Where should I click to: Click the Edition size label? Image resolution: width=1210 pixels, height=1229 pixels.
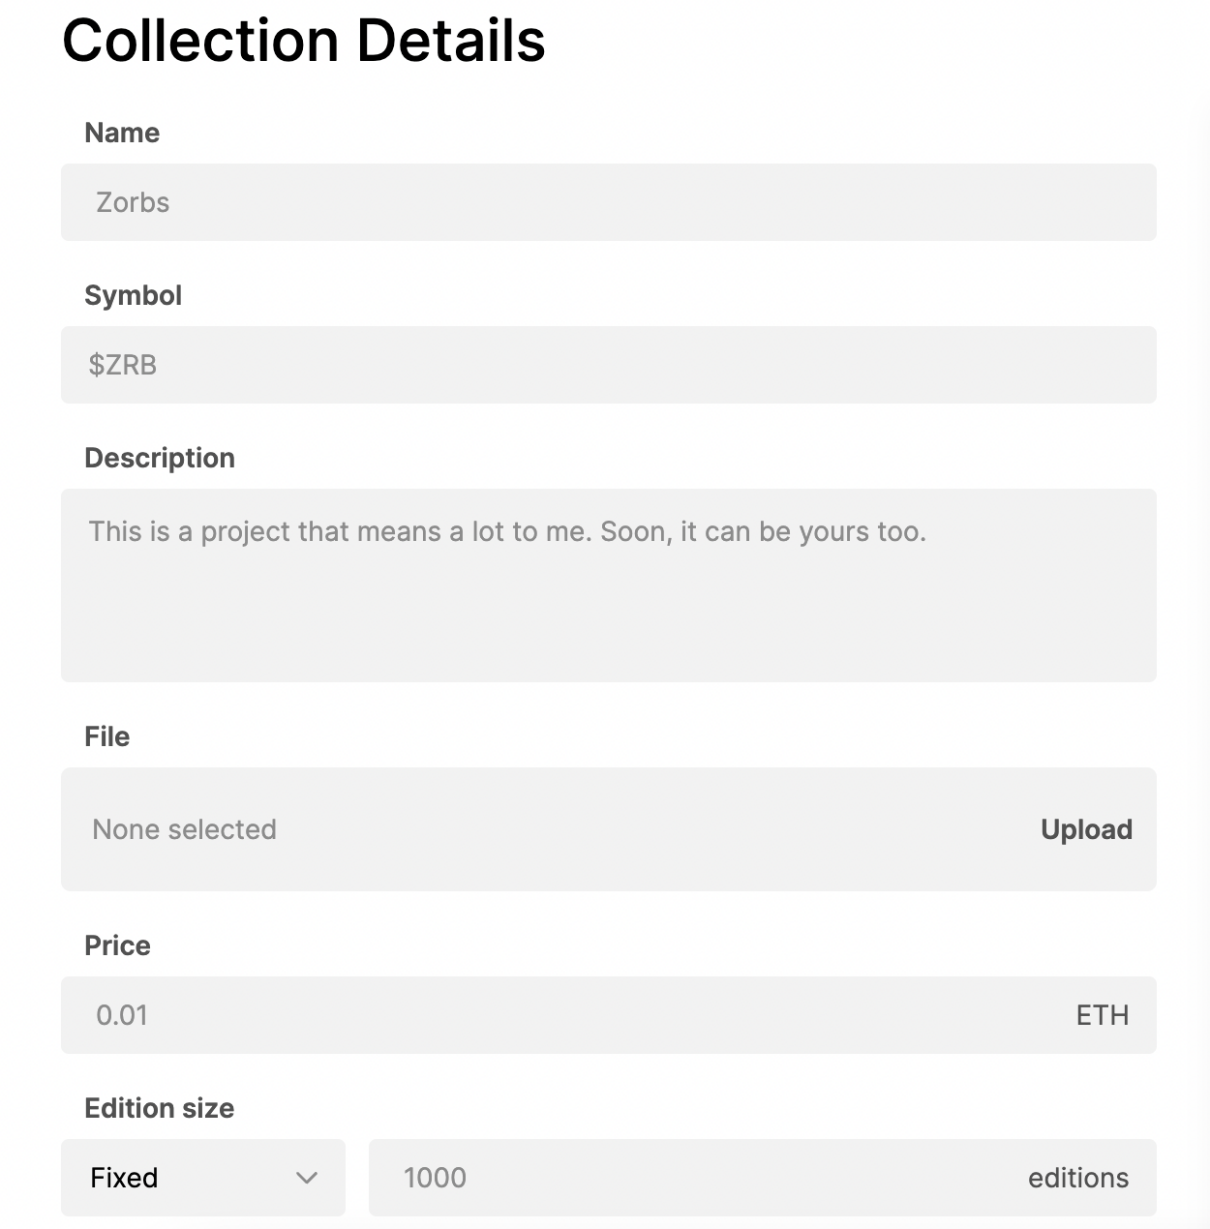click(x=159, y=1108)
